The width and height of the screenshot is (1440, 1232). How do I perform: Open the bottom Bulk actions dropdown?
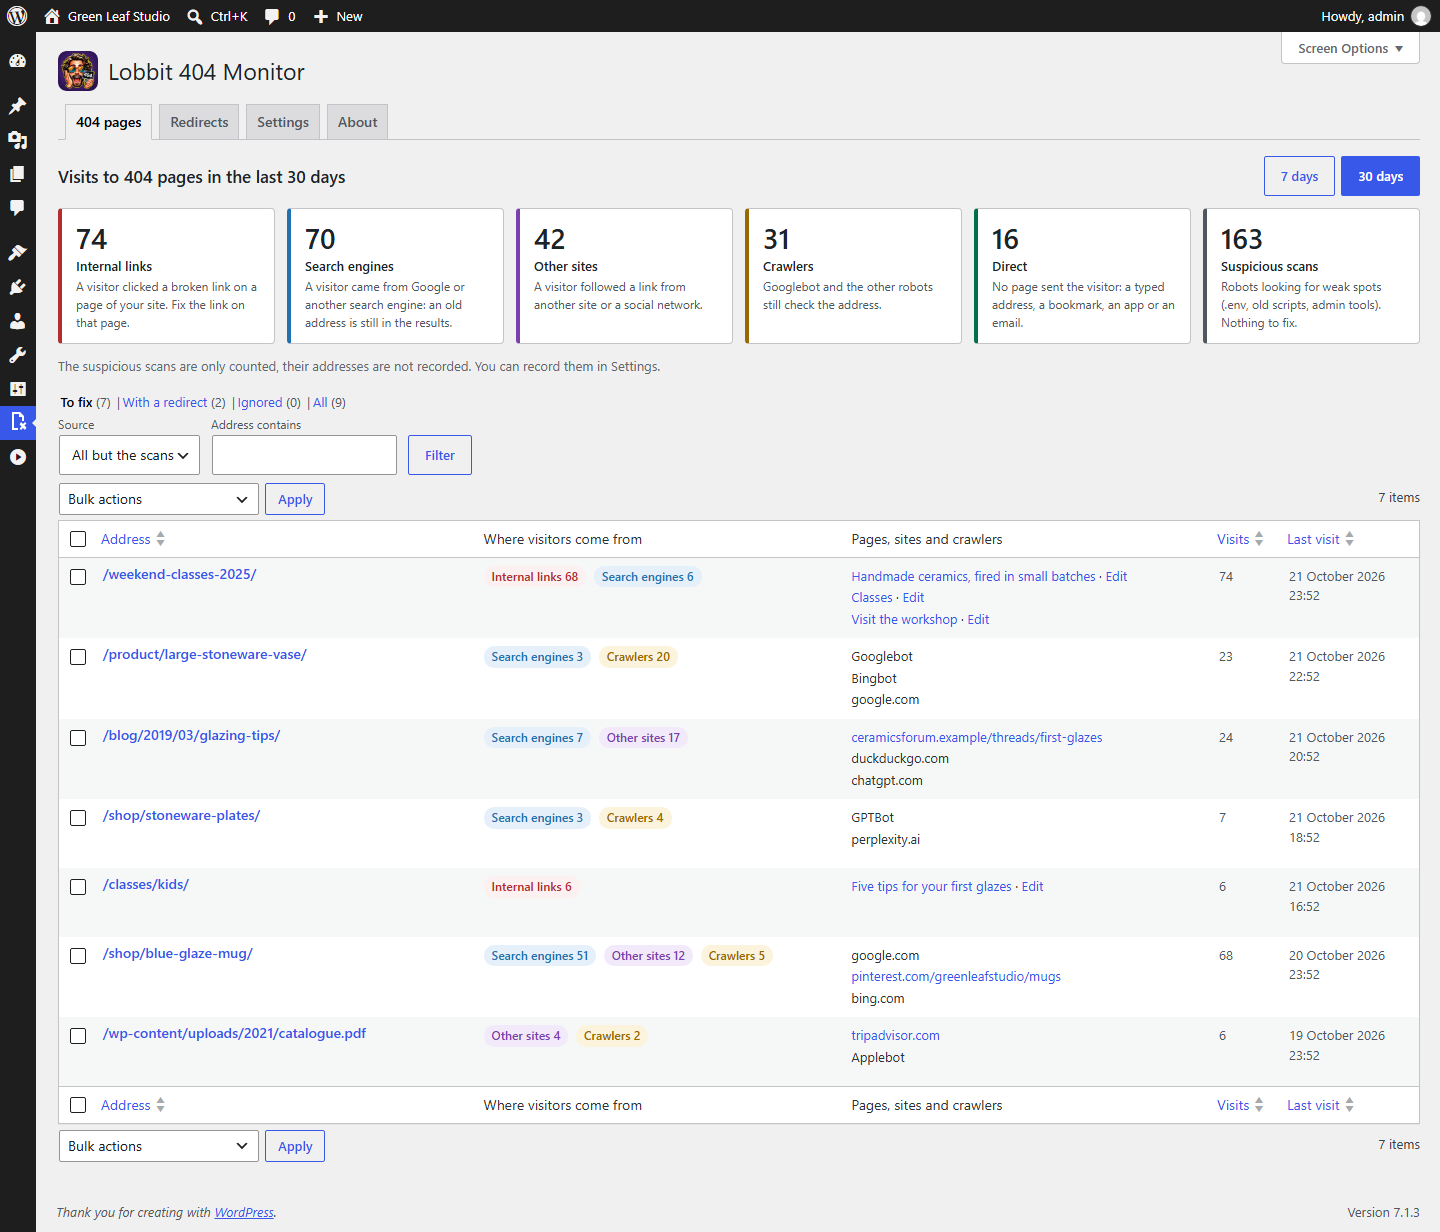click(159, 1146)
